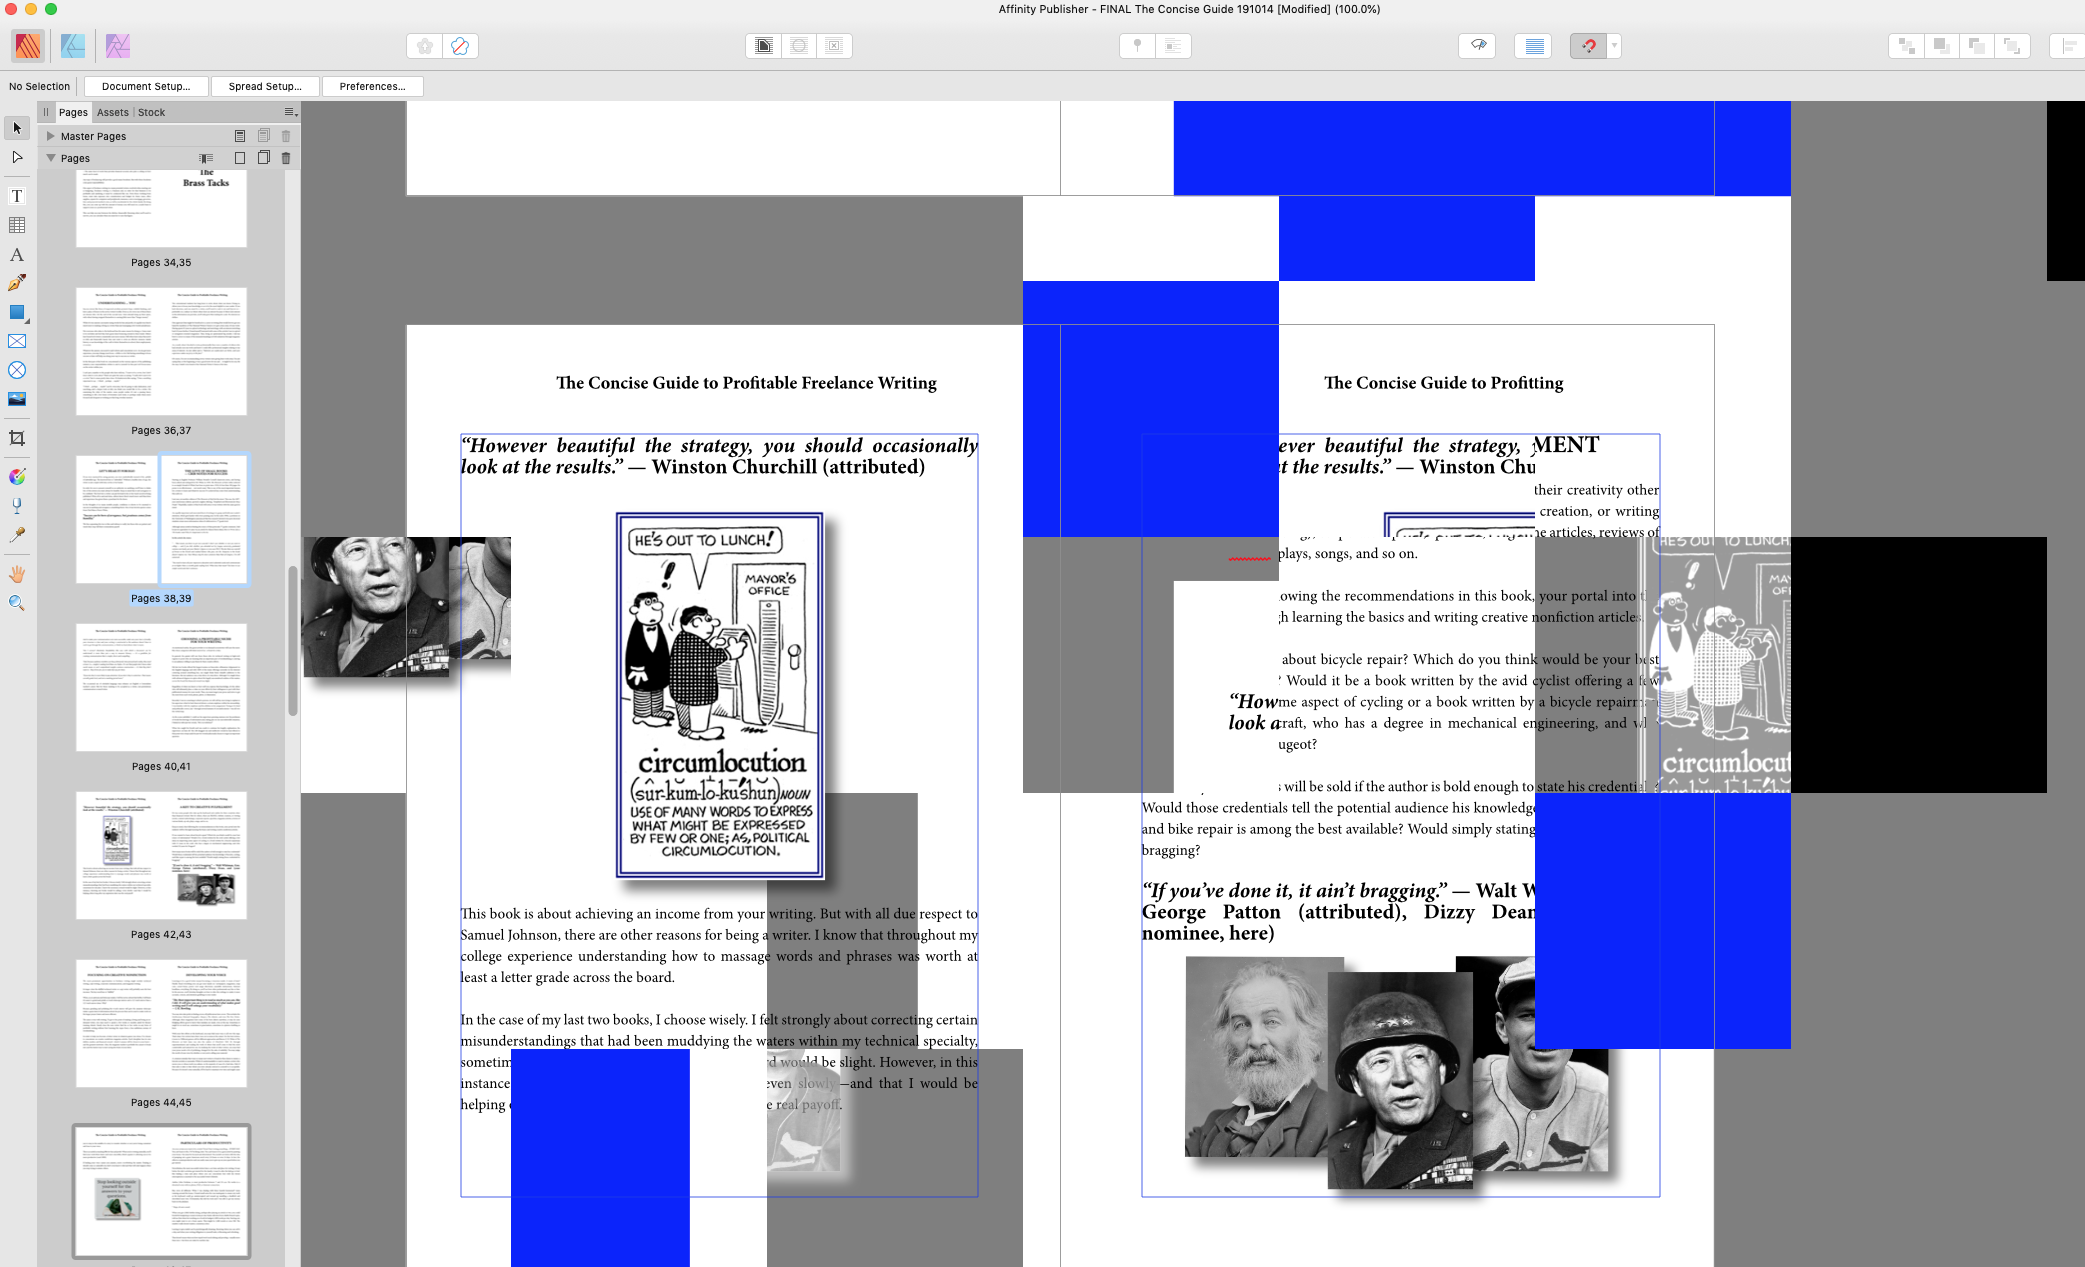Viewport: 2085px width, 1267px height.
Task: Duplicate the selected page icon
Action: pos(264,157)
